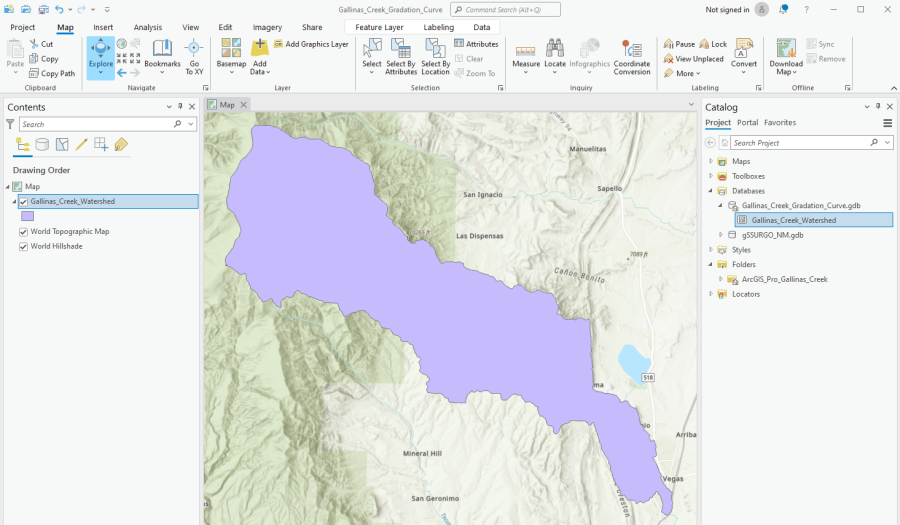Click View Unplaced labels button
Image resolution: width=900 pixels, height=525 pixels.
693,59
